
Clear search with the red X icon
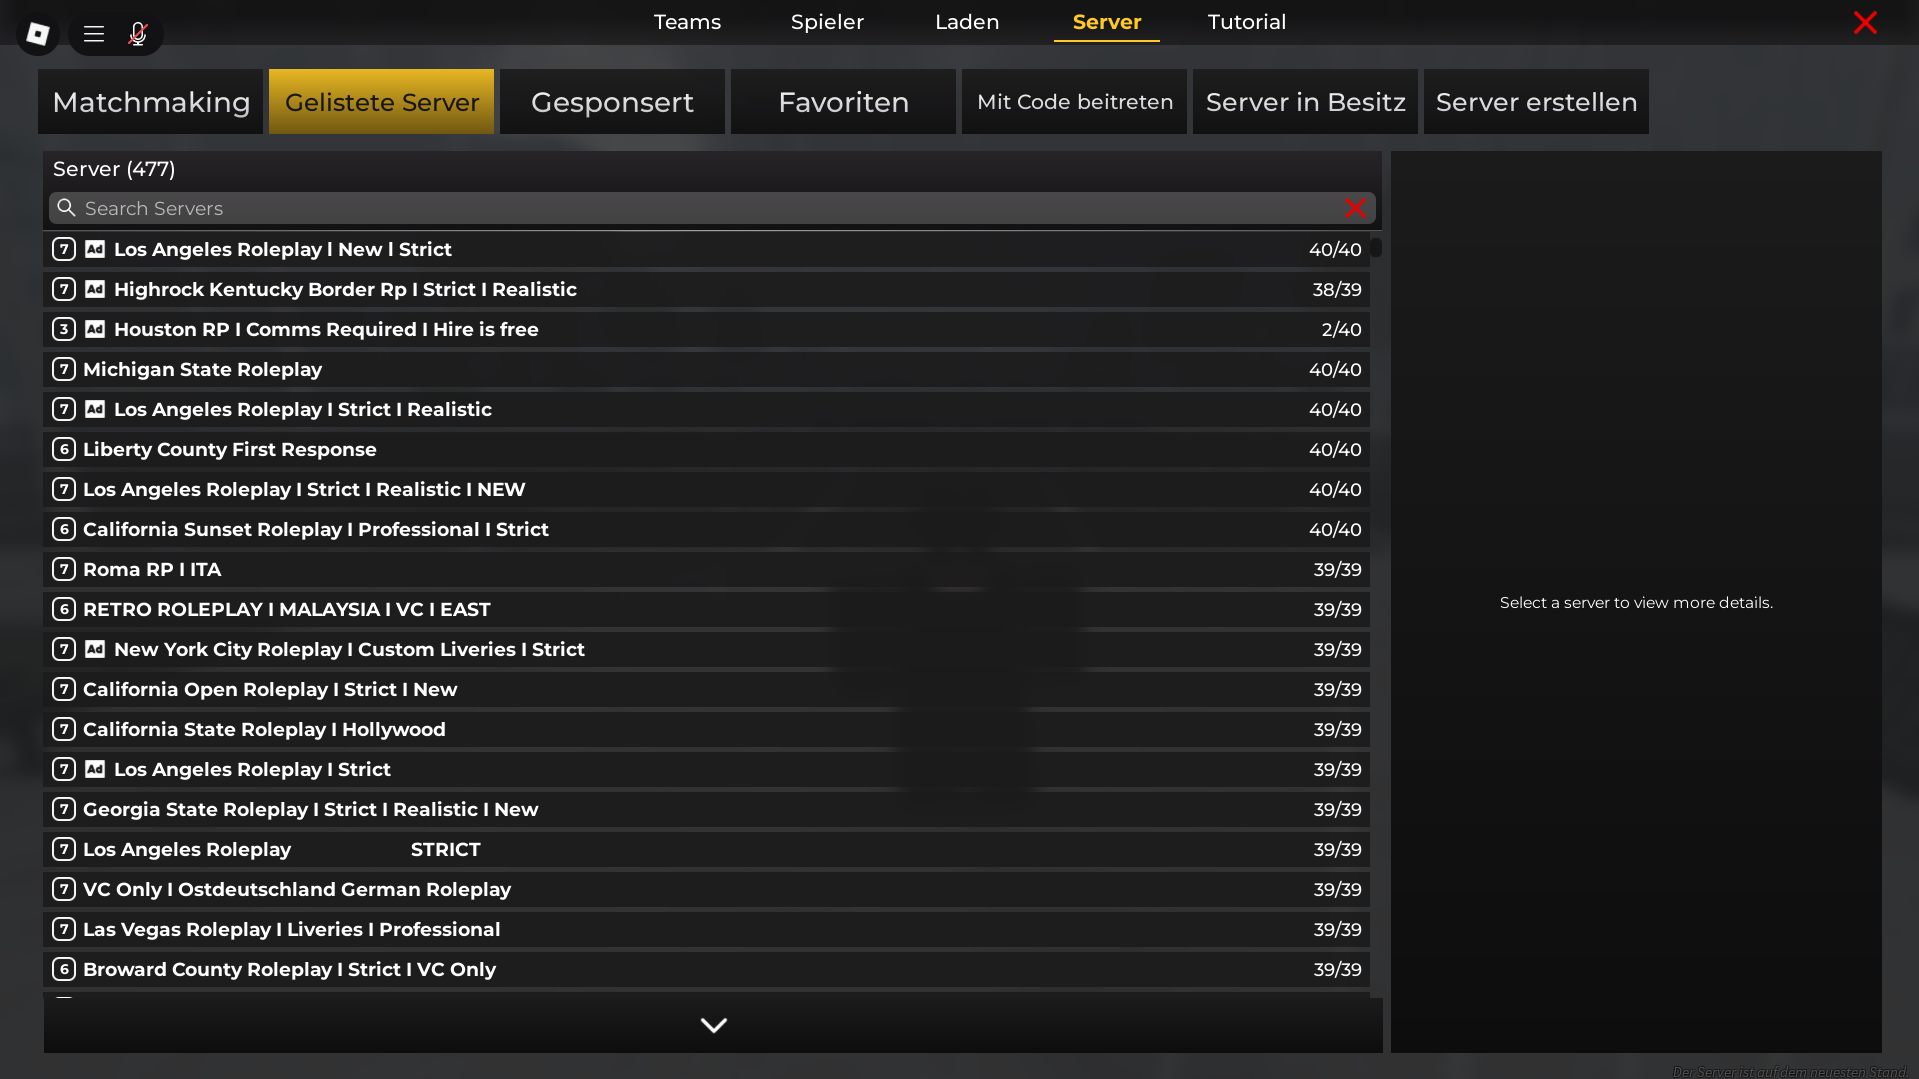pos(1355,208)
